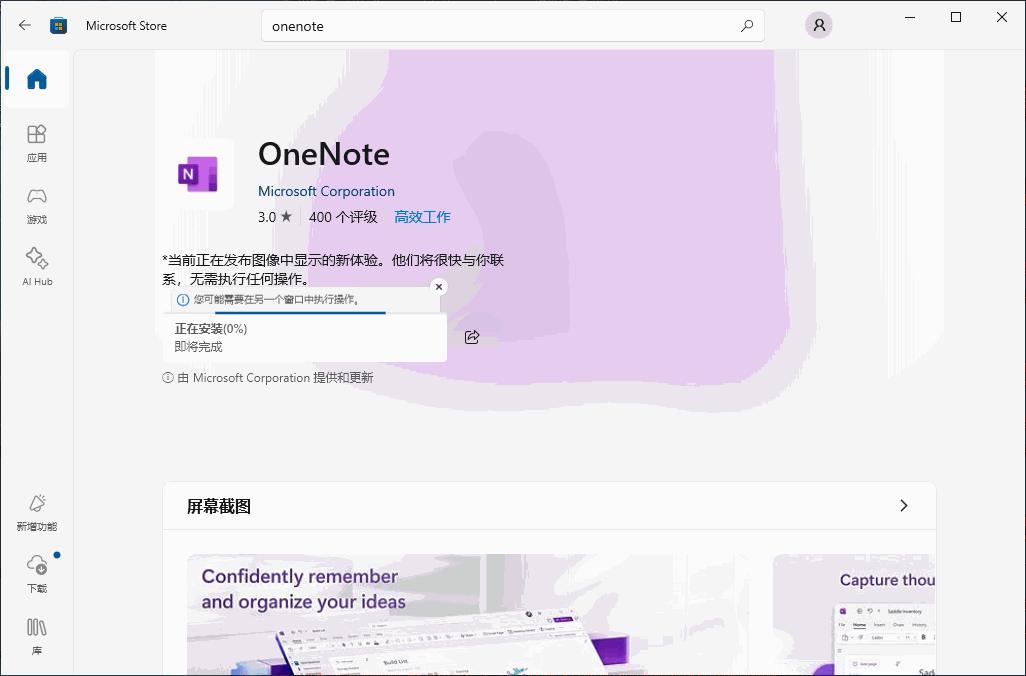The image size is (1026, 676).
Task: Open your account profile icon
Action: [818, 24]
